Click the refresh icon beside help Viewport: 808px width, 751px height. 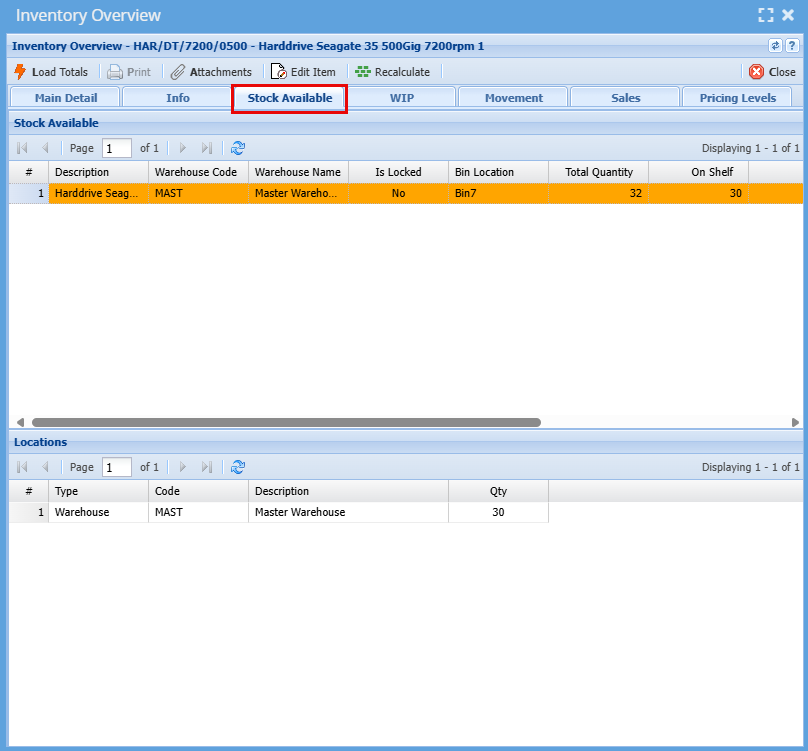click(x=775, y=46)
